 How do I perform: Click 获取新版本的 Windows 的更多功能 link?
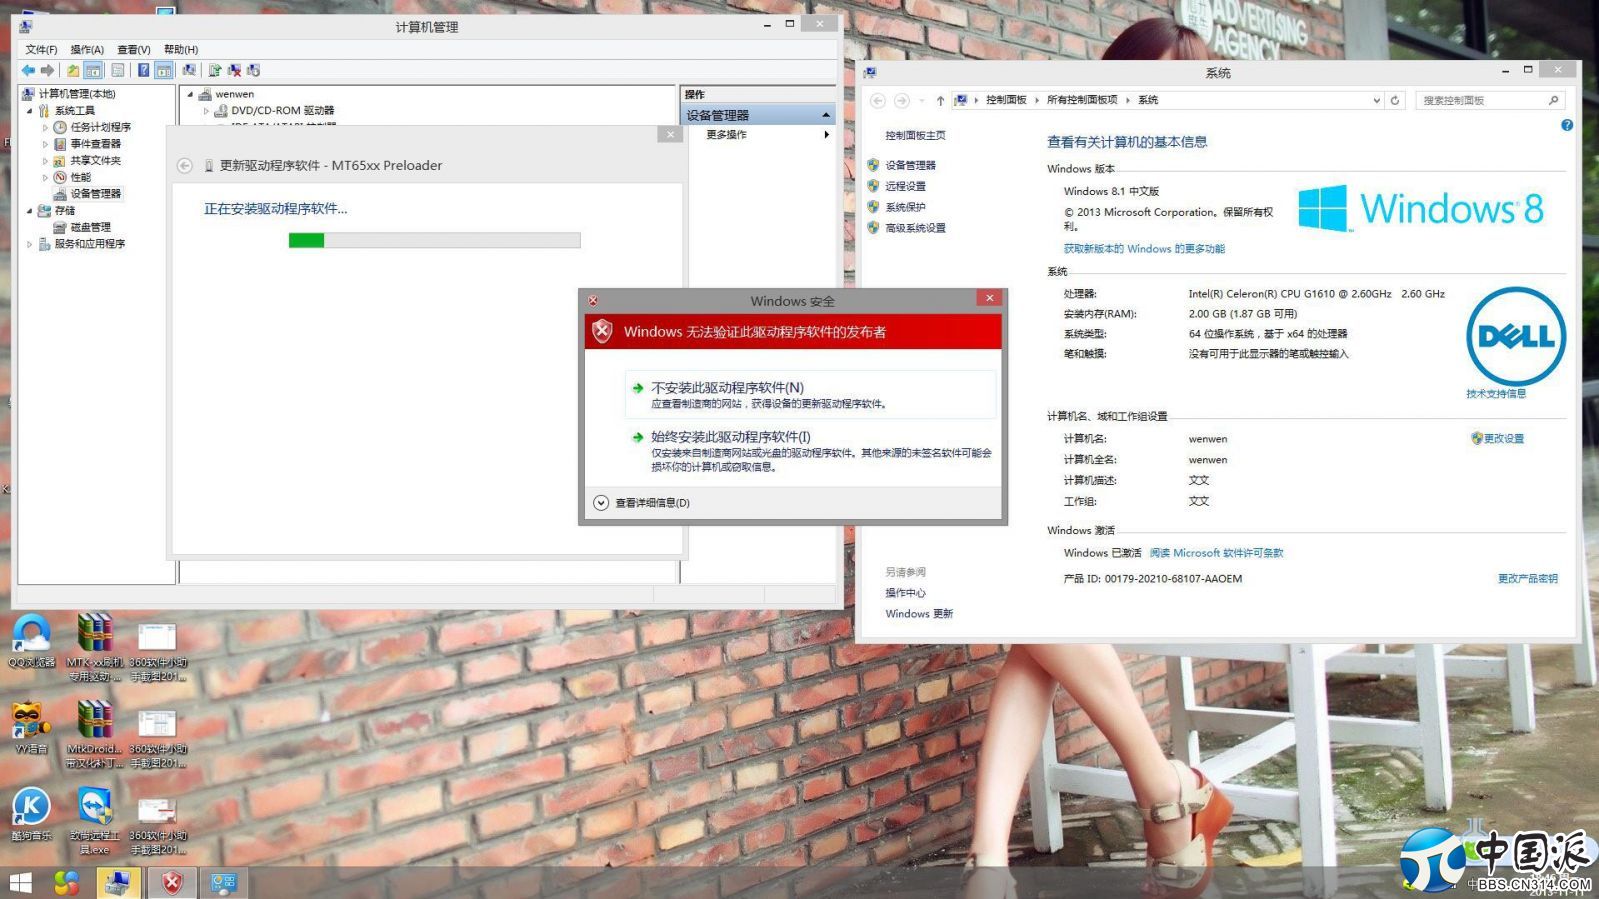[x=1144, y=249]
